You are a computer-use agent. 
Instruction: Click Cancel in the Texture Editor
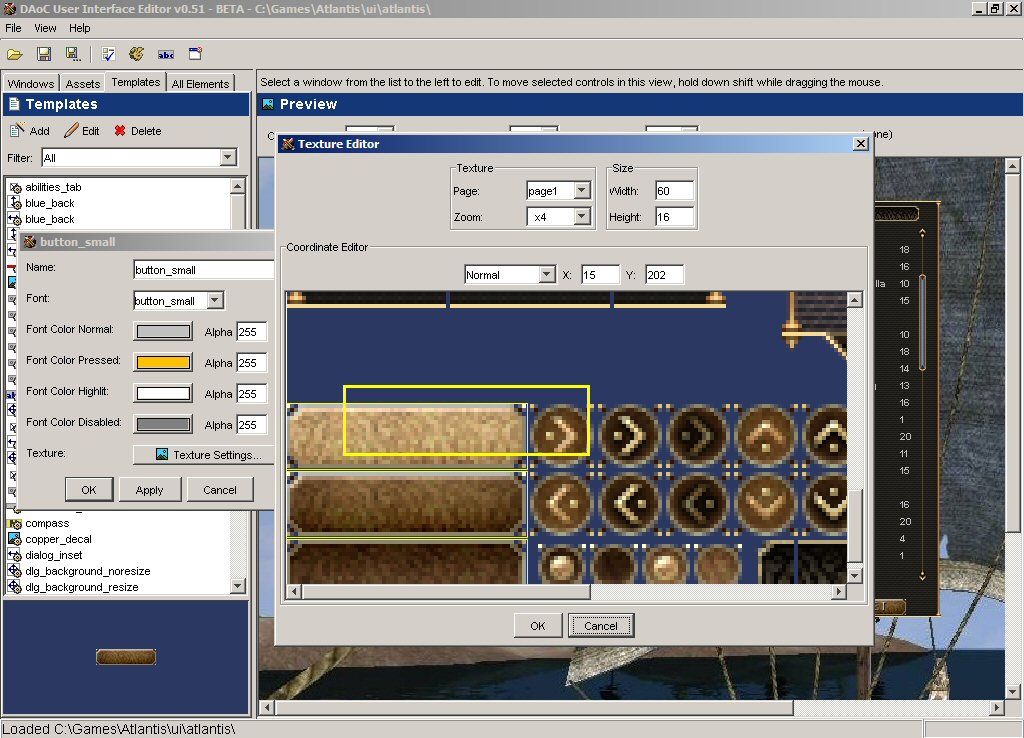[x=601, y=626]
